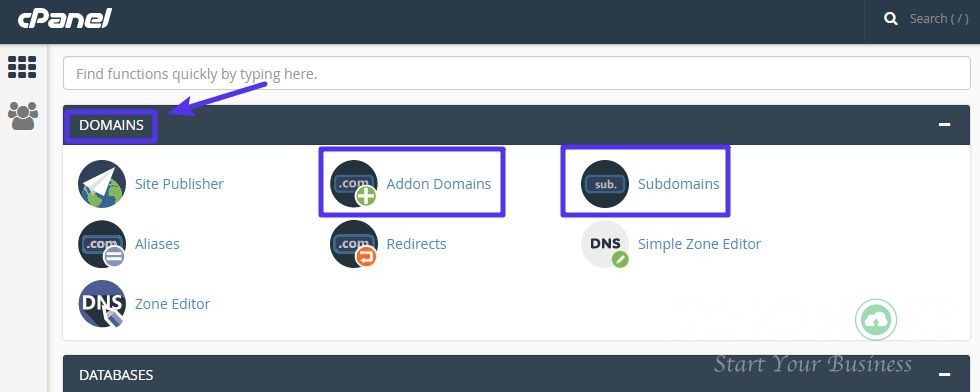Viewport: 980px width, 392px height.
Task: Open the Subdomains link
Action: coord(679,184)
